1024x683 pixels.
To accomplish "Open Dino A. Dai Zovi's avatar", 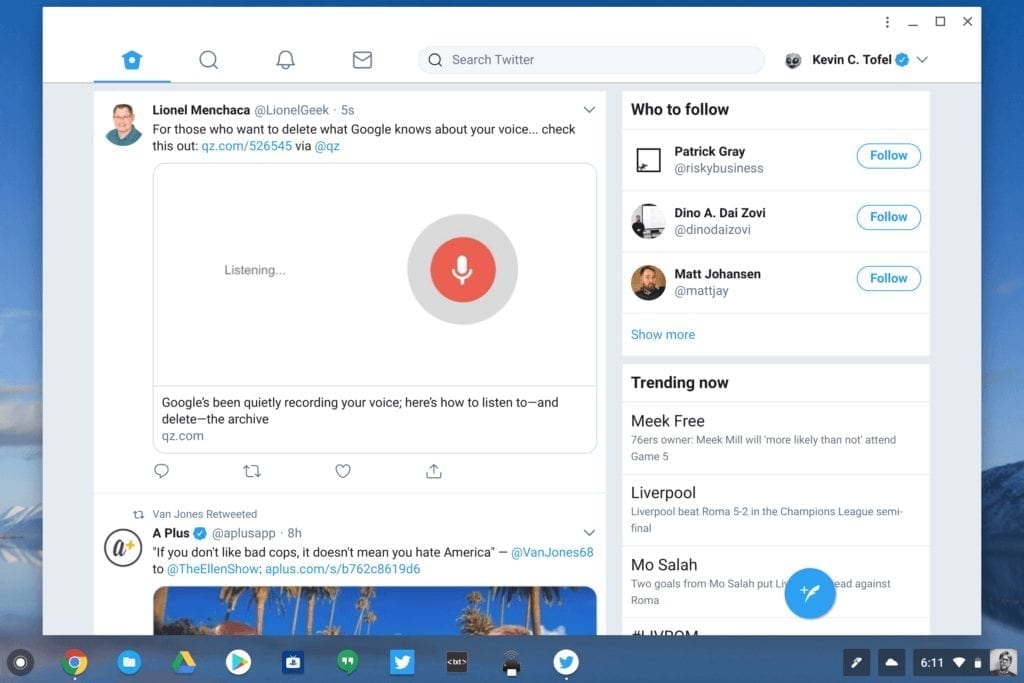I will pos(648,221).
